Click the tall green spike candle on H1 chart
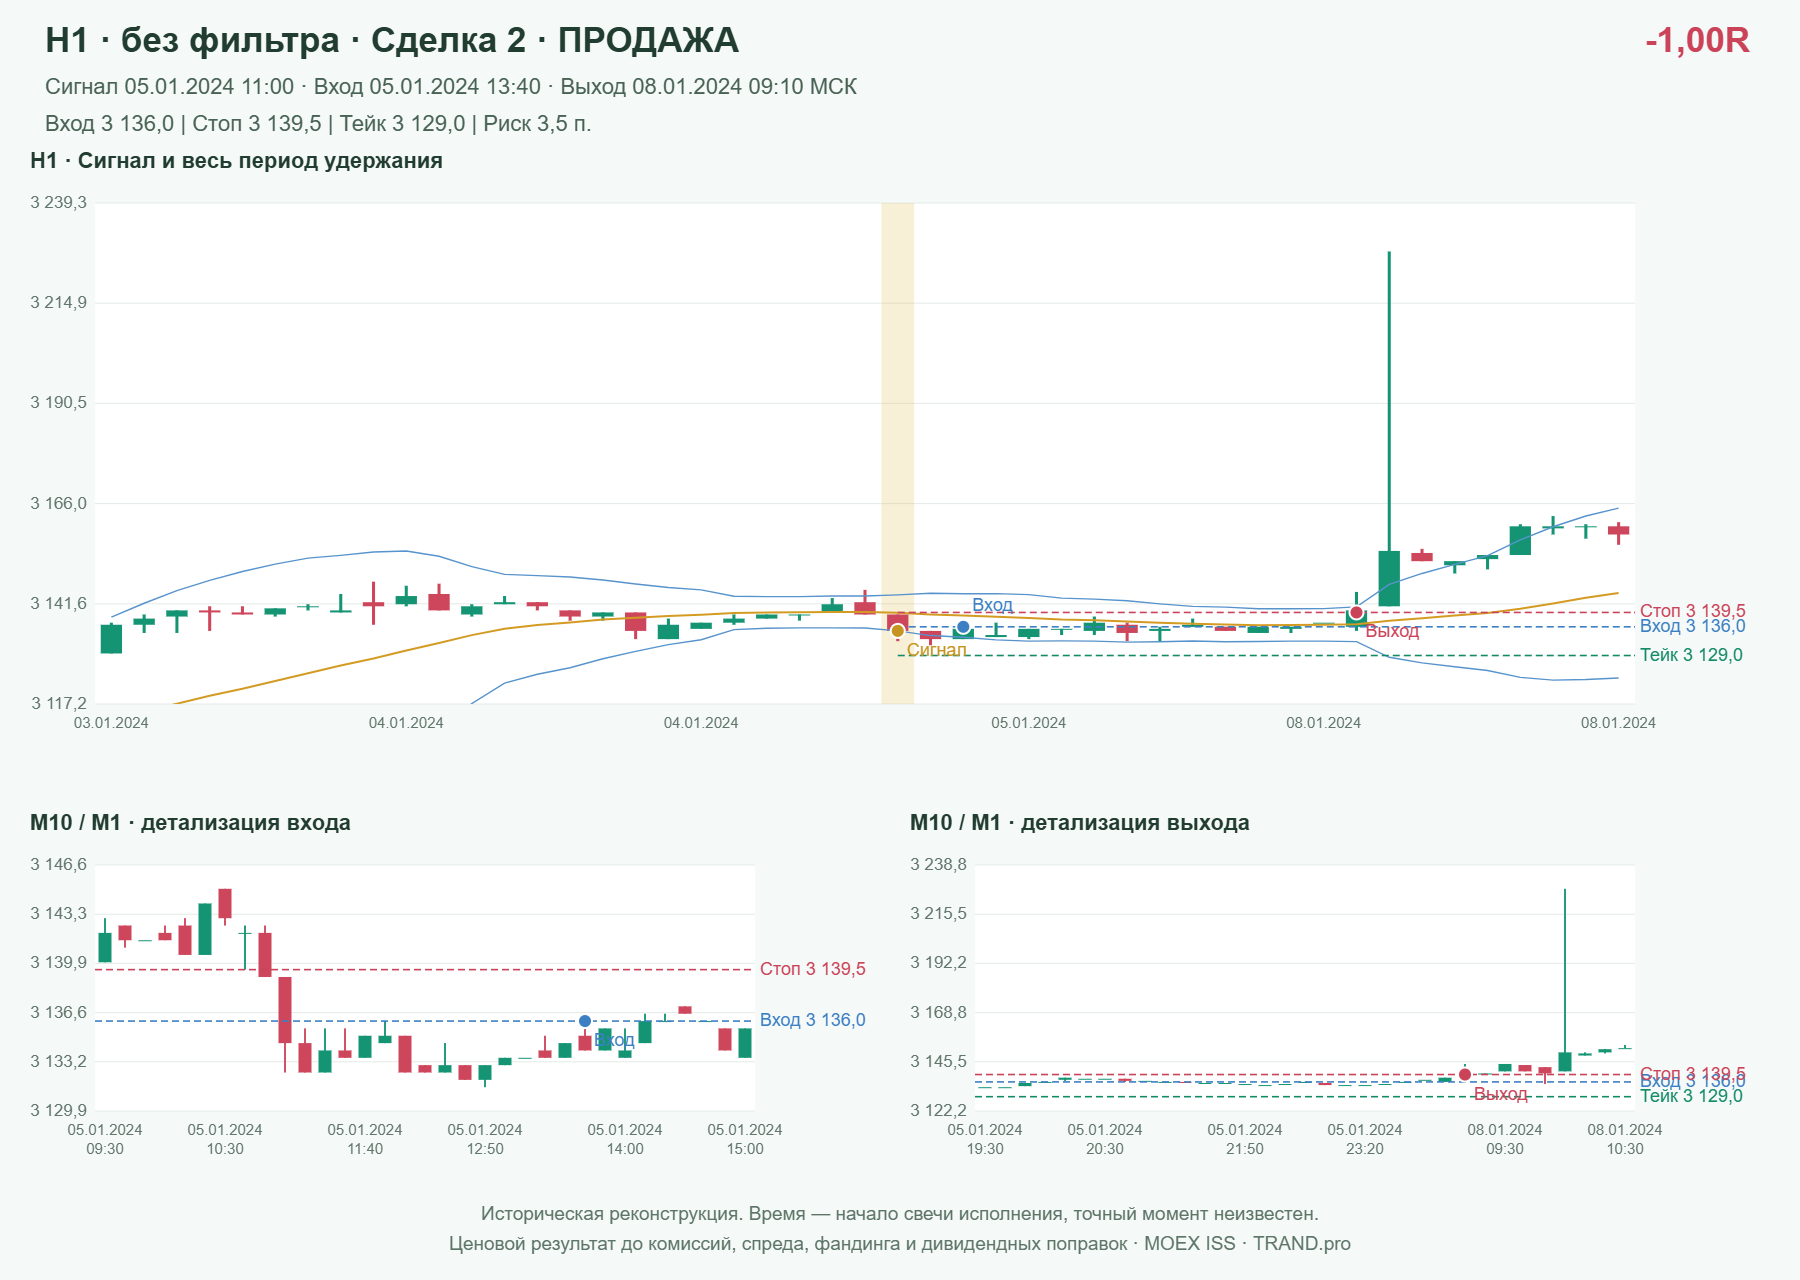This screenshot has width=1800, height=1280. point(1389,429)
